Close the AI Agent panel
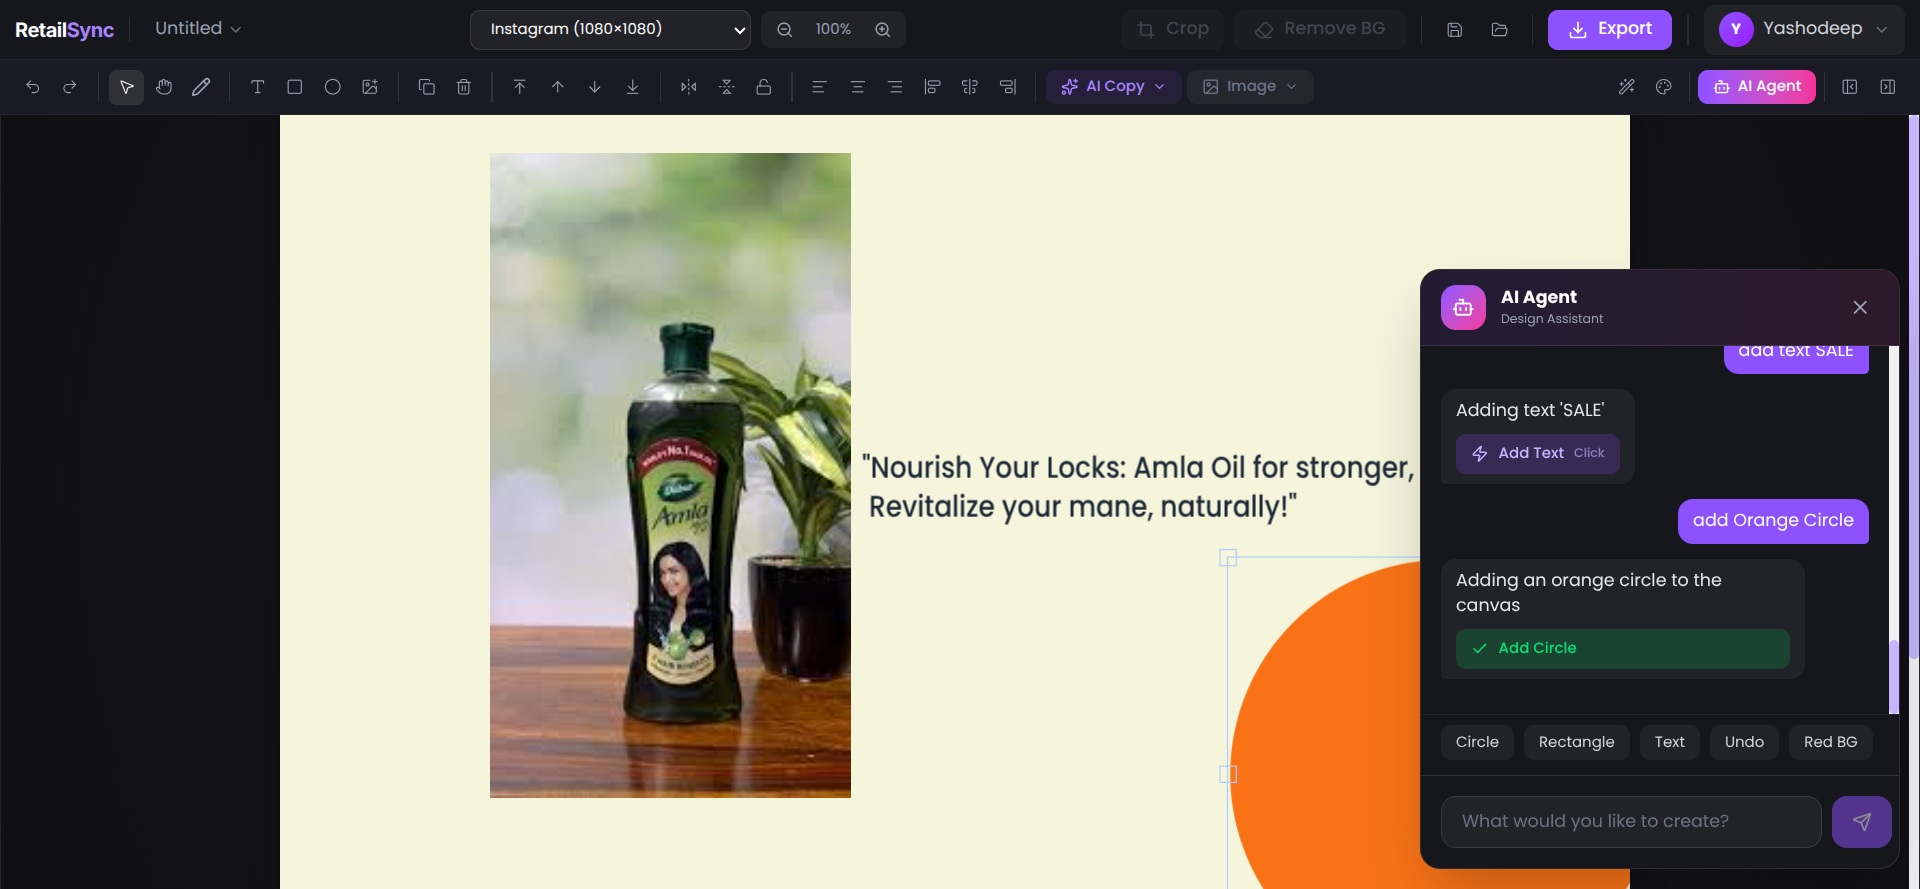 [x=1860, y=307]
